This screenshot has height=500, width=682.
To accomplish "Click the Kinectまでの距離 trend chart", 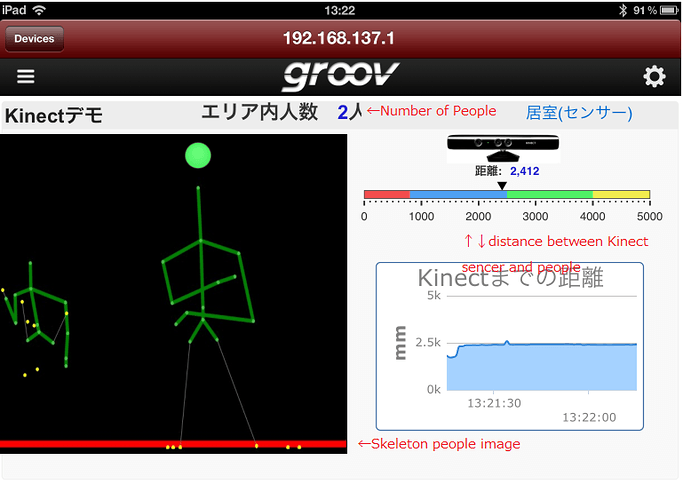I will coord(510,346).
